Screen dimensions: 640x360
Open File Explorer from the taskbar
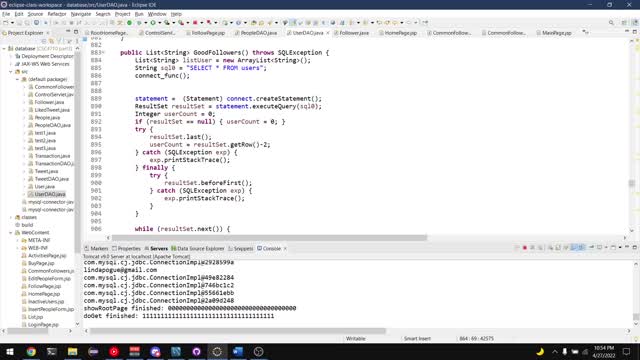pos(73,351)
